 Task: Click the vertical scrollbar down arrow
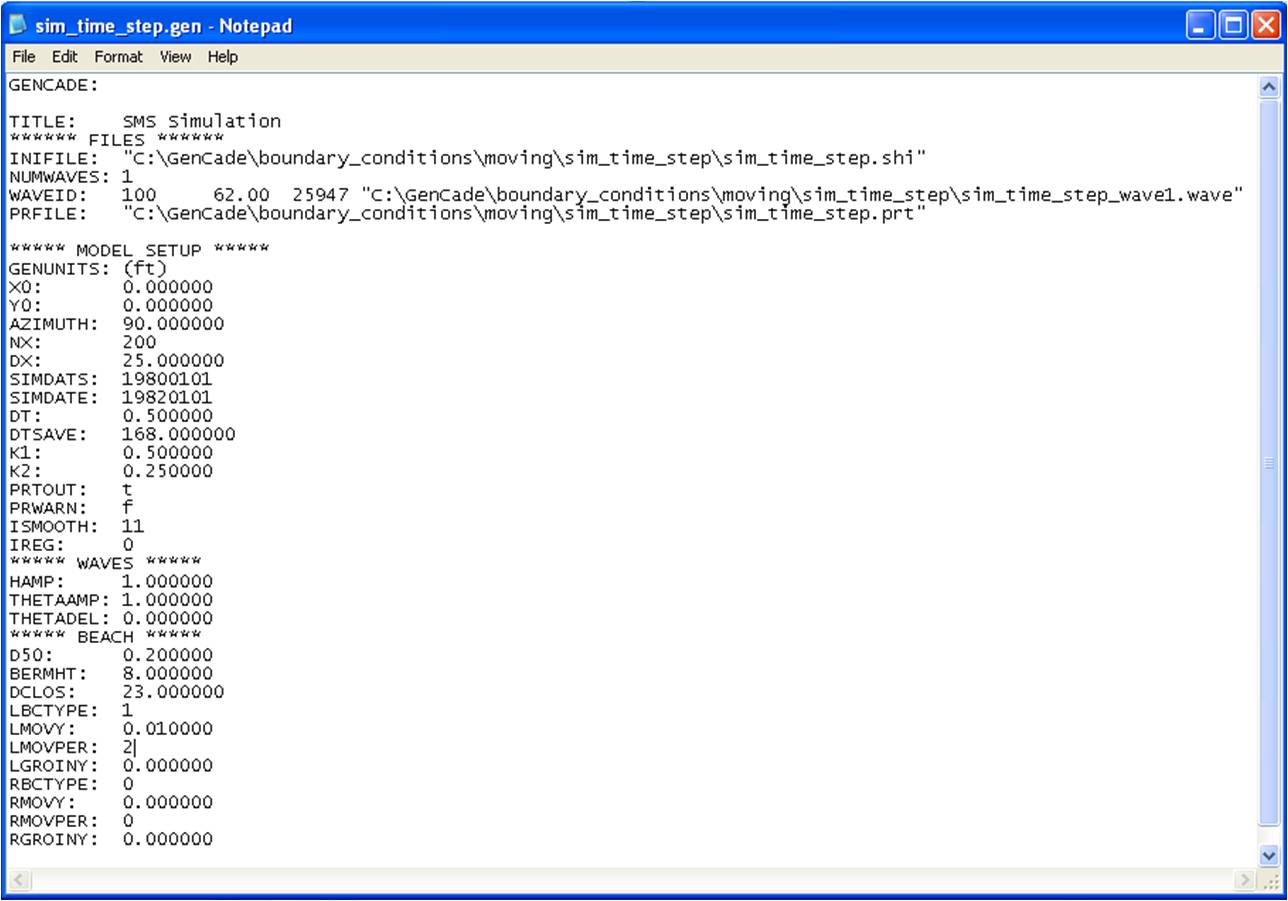(1269, 857)
